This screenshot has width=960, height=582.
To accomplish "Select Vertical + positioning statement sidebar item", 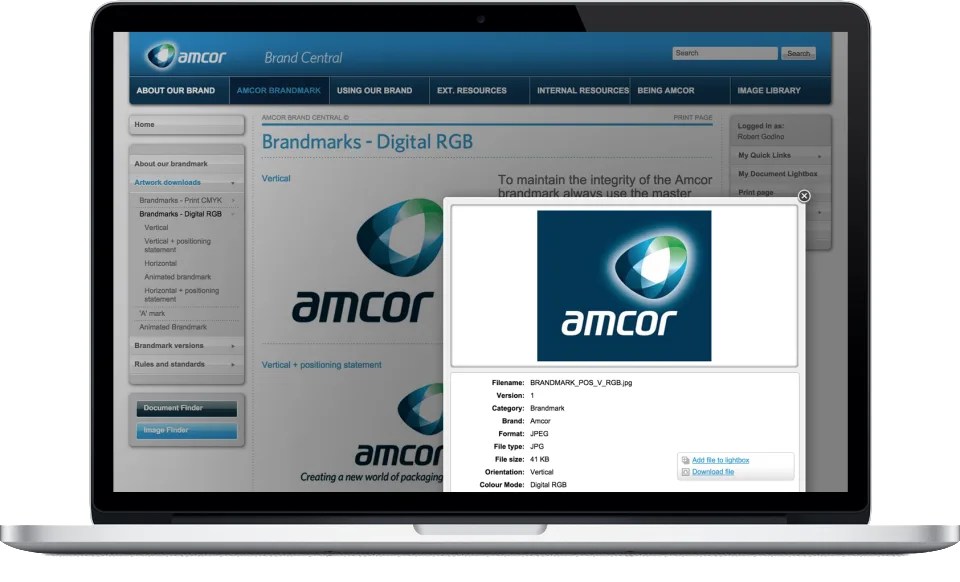I will tap(178, 245).
